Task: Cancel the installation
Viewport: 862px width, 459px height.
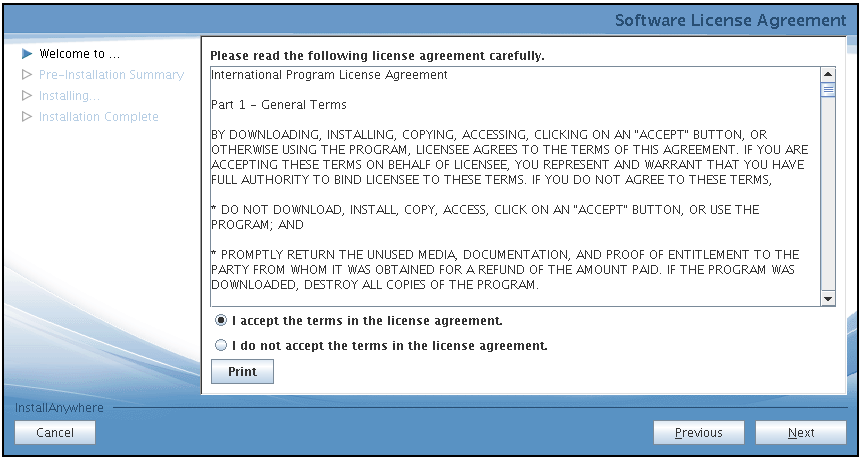Action: pyautogui.click(x=55, y=433)
